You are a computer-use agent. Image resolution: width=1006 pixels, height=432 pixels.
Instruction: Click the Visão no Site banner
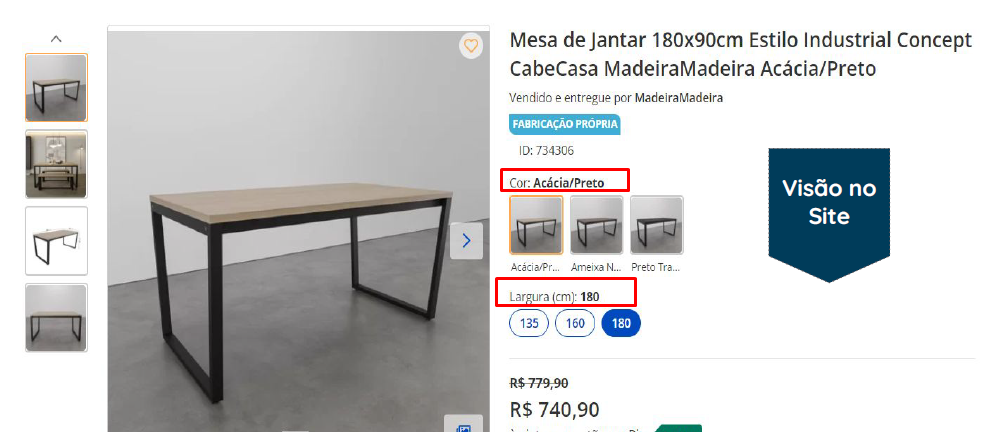829,215
